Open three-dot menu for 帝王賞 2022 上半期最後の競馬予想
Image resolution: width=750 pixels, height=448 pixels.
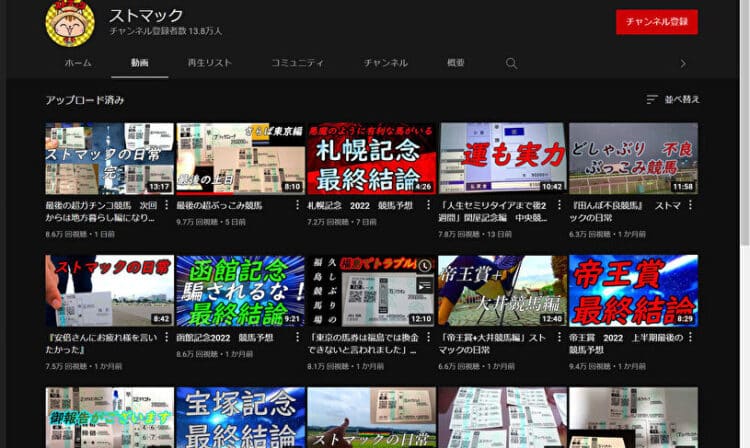pos(690,337)
